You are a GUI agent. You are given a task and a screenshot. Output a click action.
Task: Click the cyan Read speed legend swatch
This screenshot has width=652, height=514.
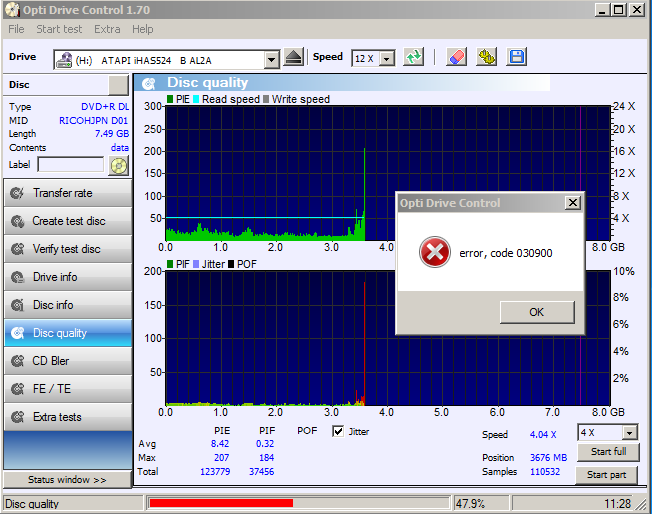[x=196, y=99]
